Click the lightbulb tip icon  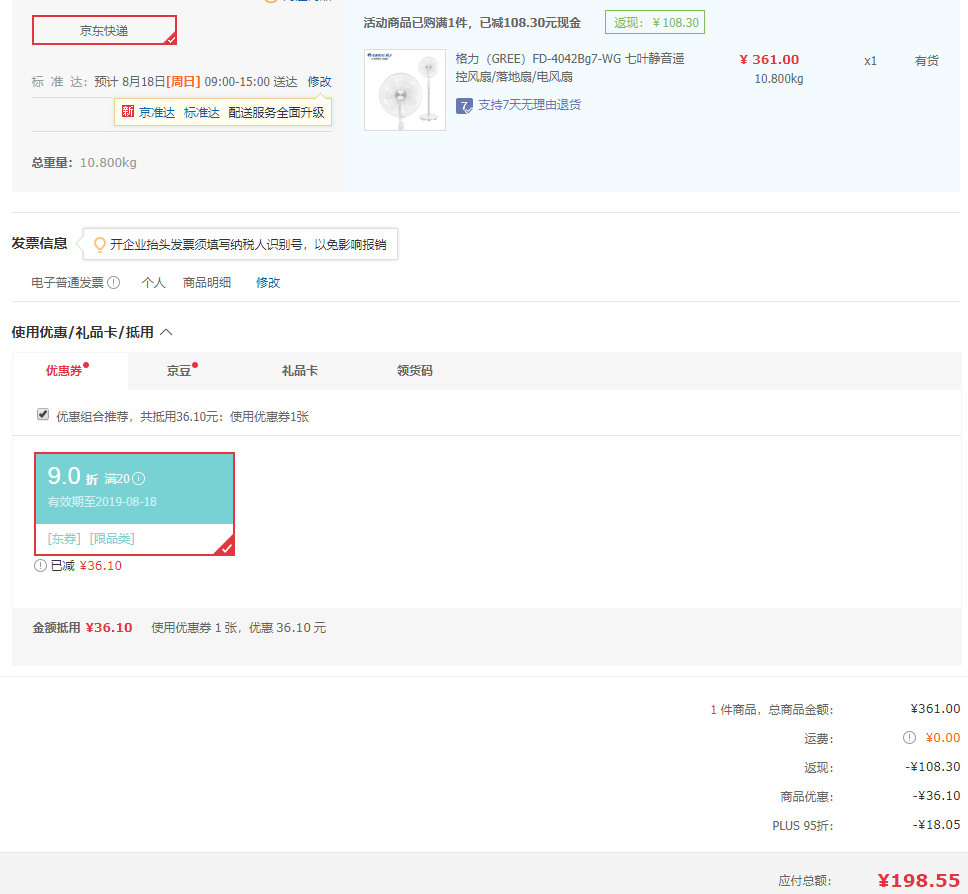click(x=99, y=245)
